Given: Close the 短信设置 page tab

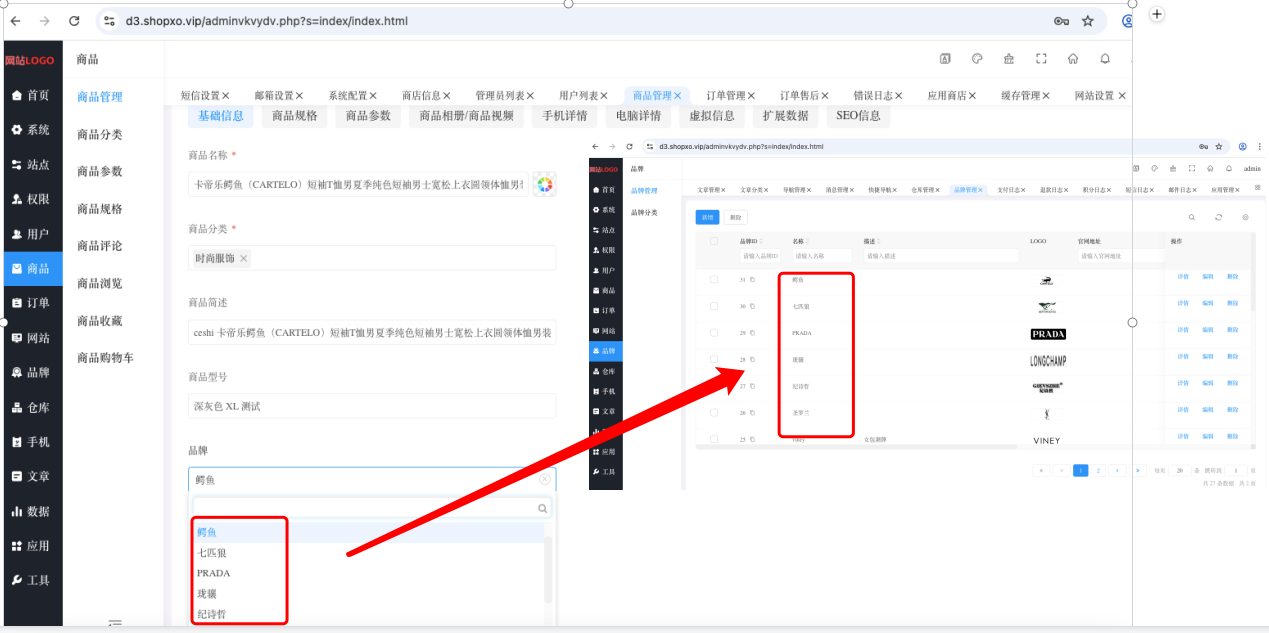Looking at the screenshot, I should (225, 96).
